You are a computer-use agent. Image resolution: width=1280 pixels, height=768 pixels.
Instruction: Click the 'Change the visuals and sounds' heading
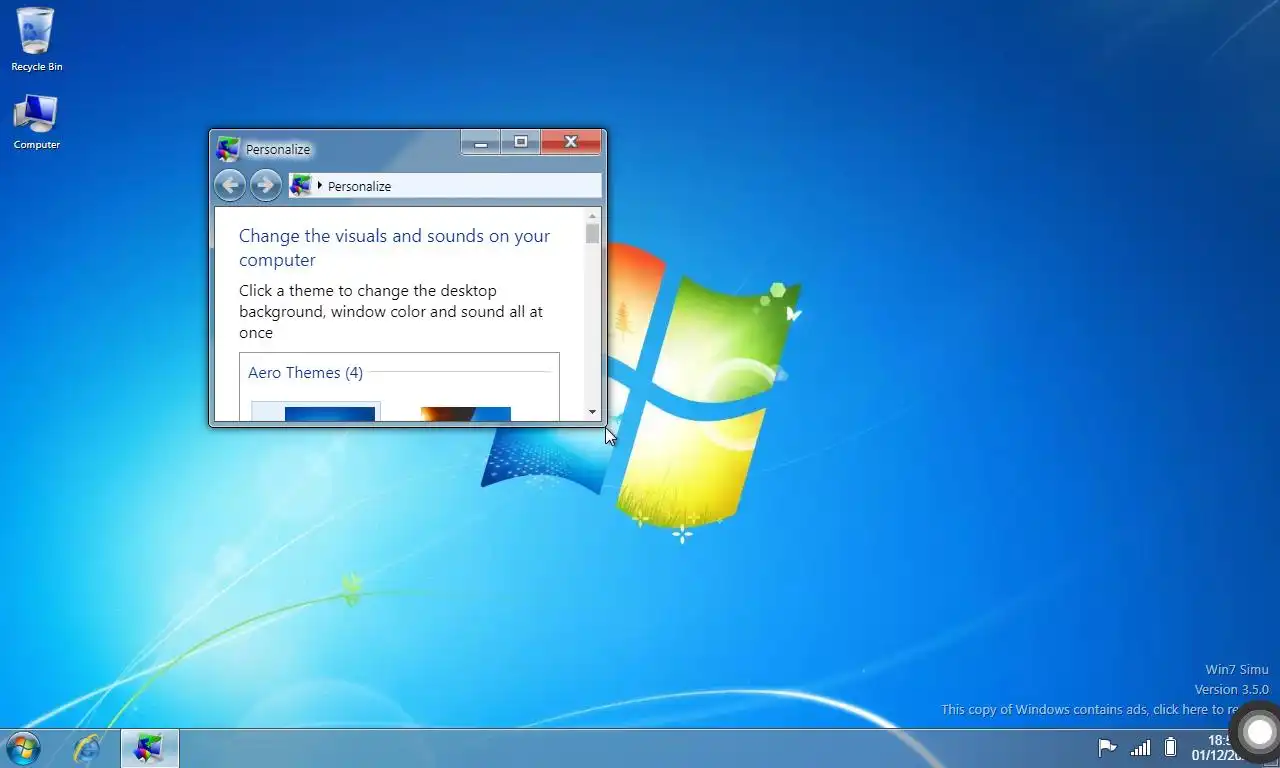tap(394, 248)
